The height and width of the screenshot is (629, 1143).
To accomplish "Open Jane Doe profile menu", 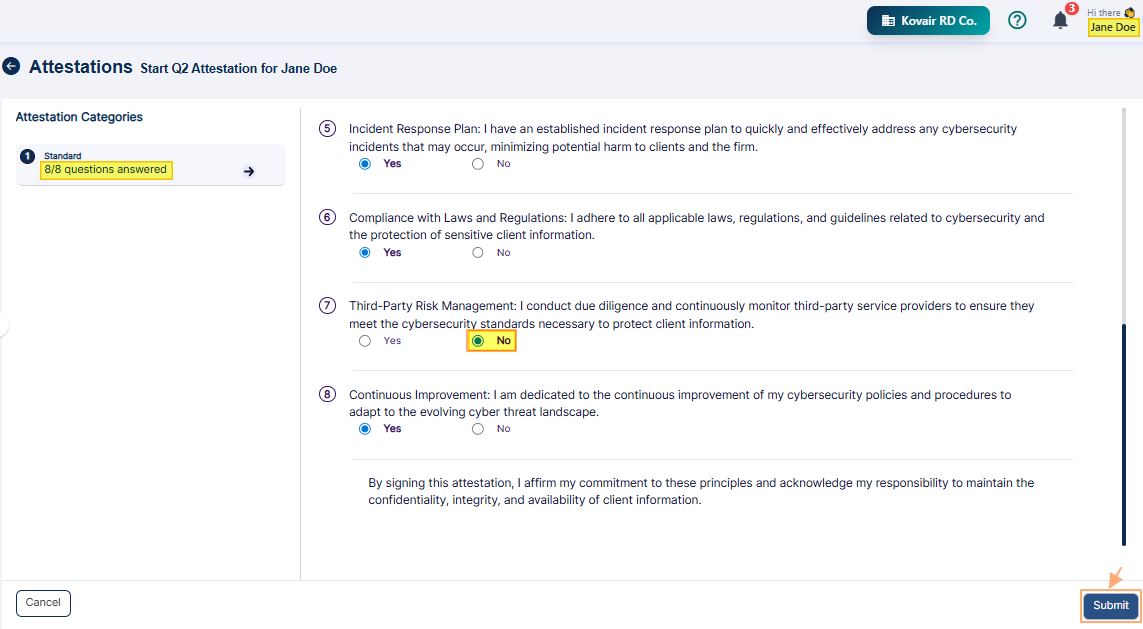I will click(1112, 27).
